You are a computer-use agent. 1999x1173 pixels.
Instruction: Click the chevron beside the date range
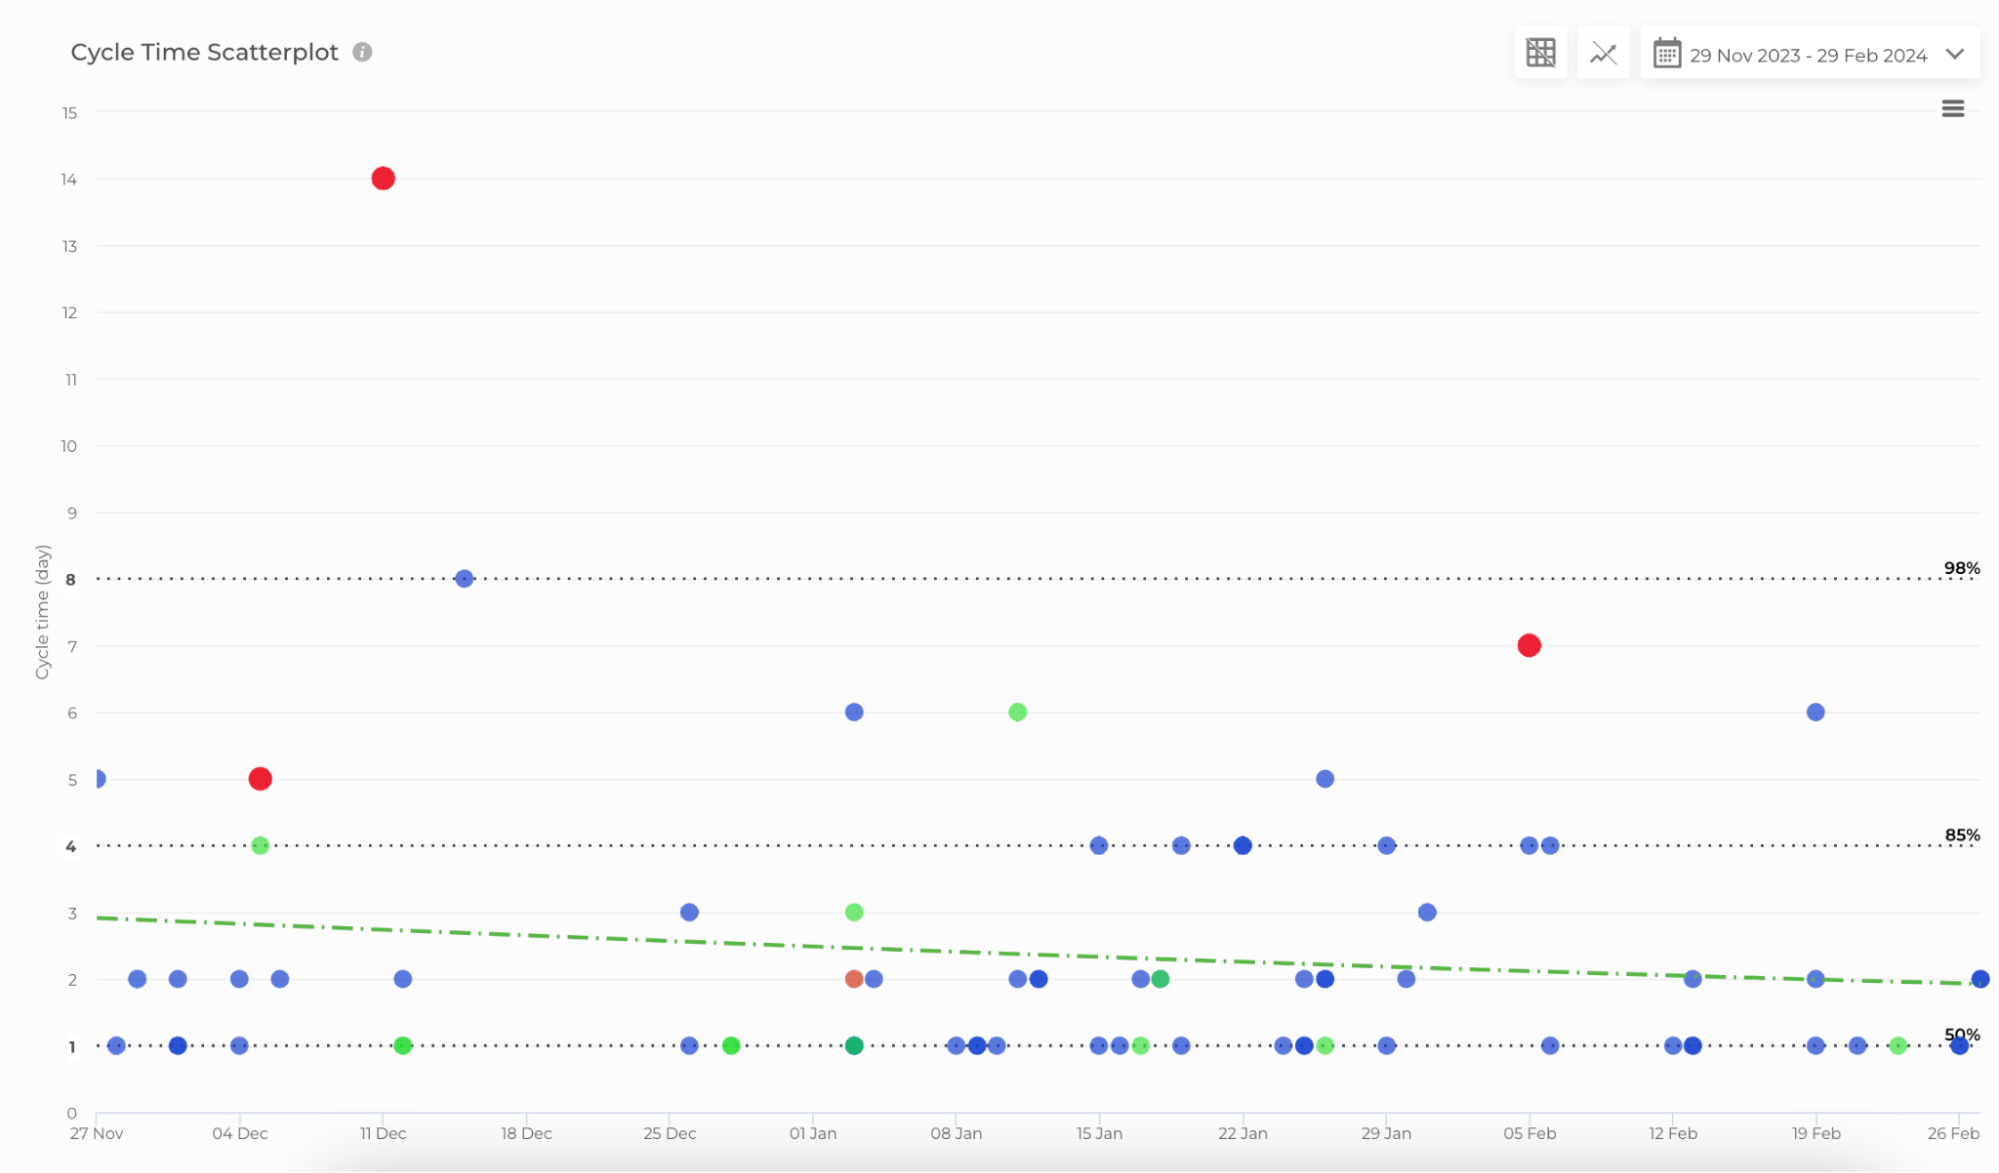(x=1955, y=56)
